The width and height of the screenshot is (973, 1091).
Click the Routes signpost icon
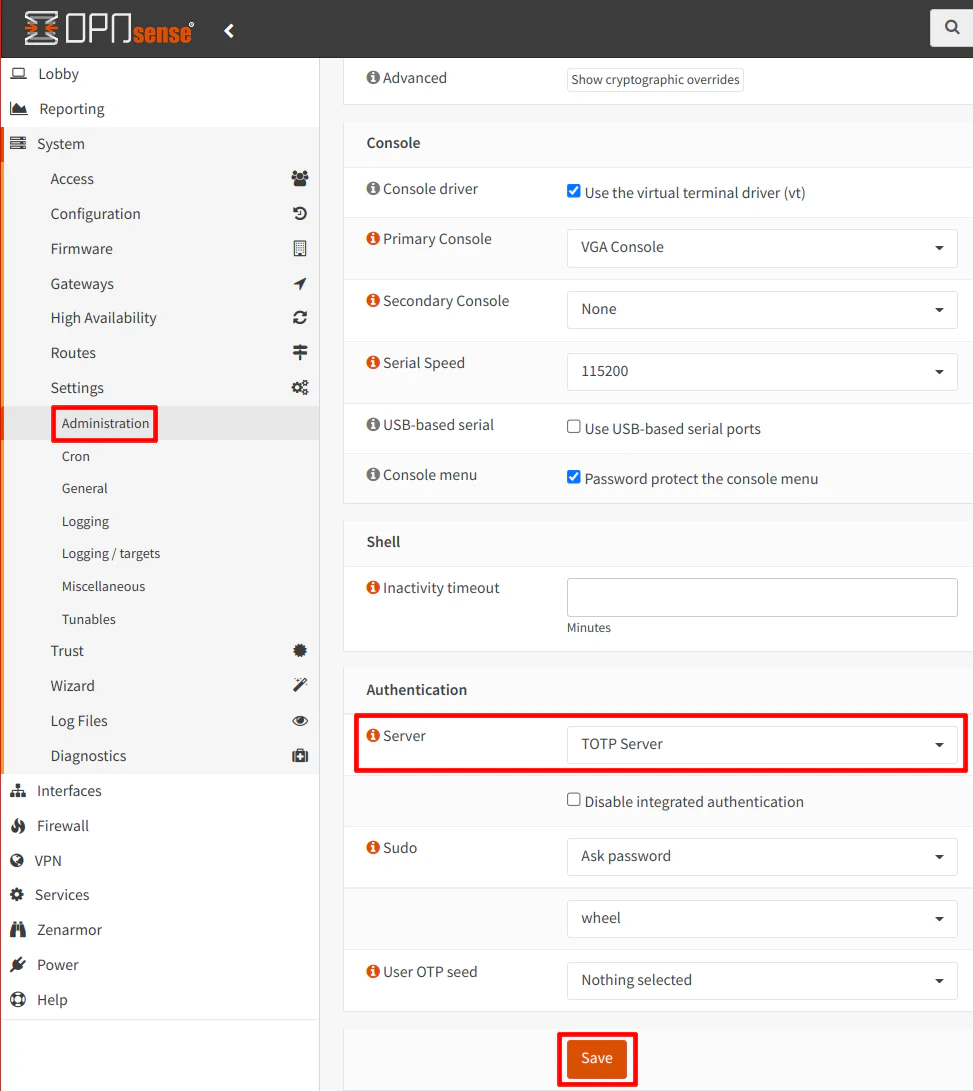click(x=300, y=352)
